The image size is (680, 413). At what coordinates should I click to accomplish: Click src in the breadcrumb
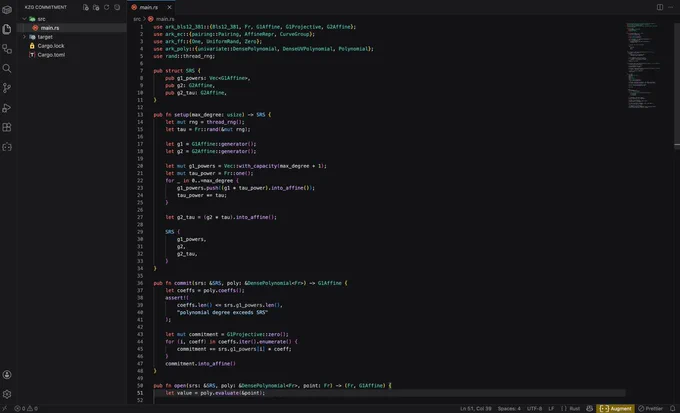(x=137, y=19)
